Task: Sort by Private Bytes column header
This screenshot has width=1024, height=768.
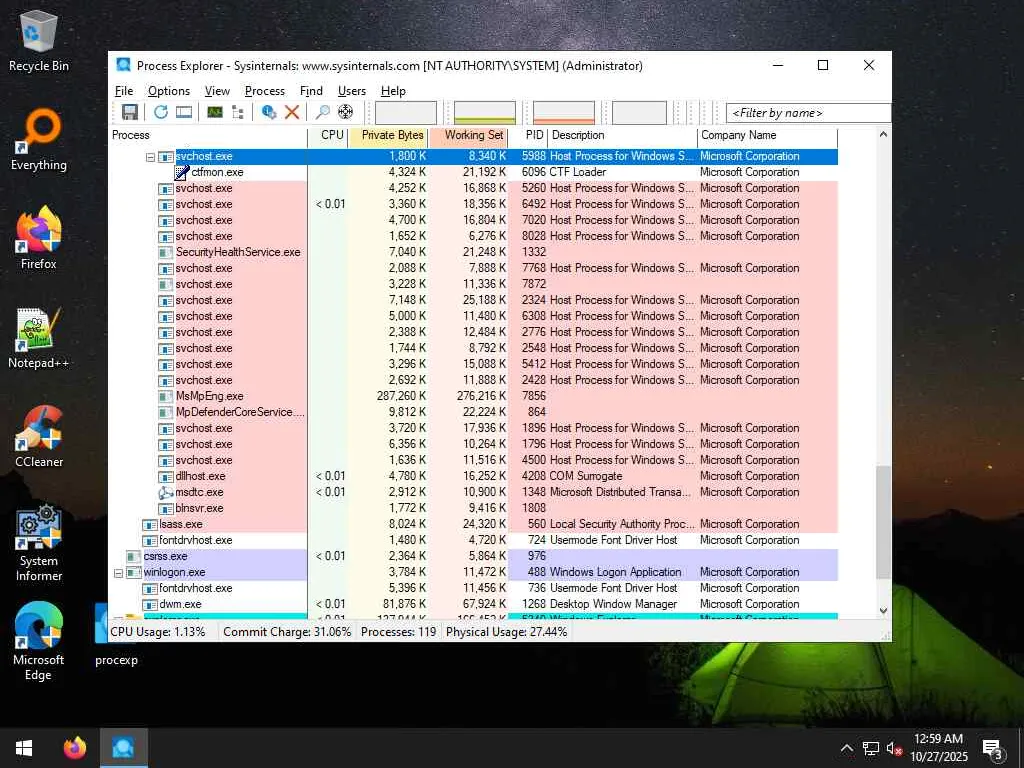Action: pyautogui.click(x=389, y=135)
